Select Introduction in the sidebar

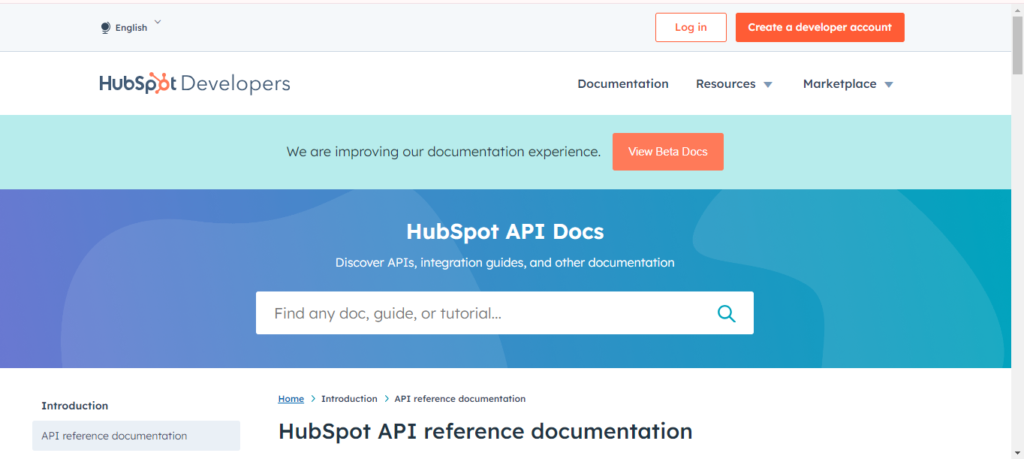click(74, 405)
